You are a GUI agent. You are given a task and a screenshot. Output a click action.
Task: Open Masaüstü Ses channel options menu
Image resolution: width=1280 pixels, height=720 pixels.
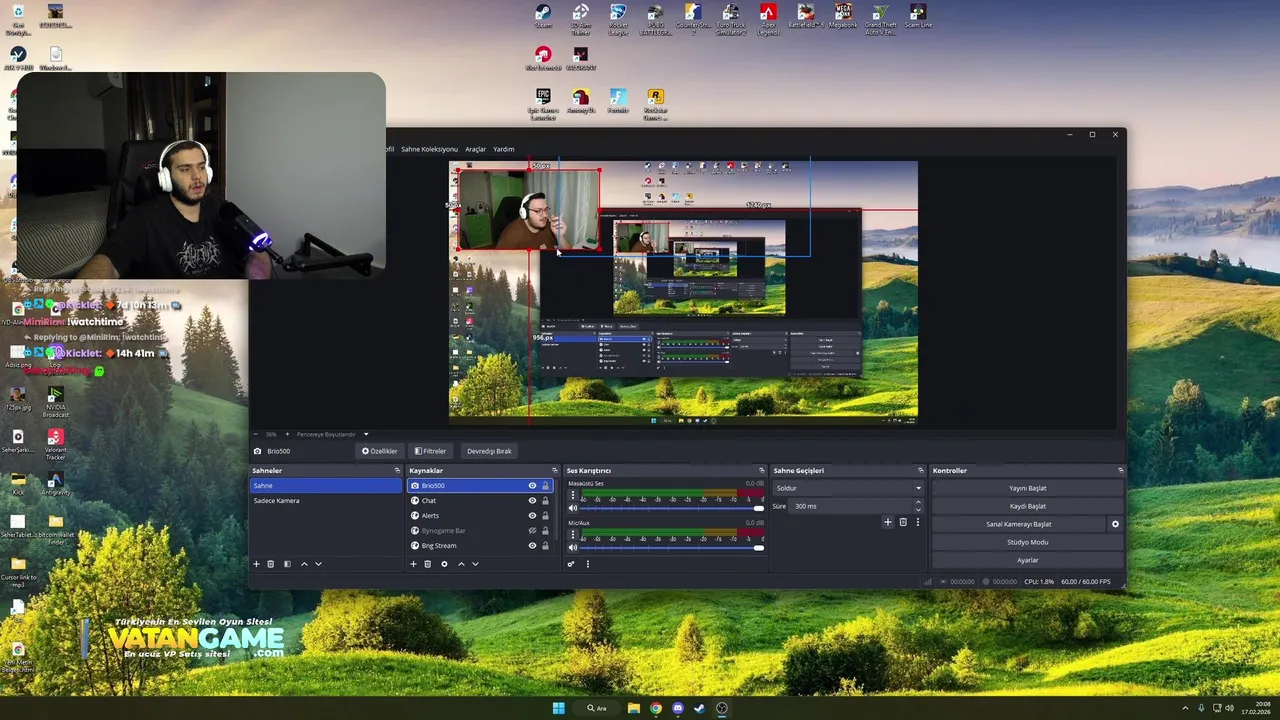click(x=572, y=496)
